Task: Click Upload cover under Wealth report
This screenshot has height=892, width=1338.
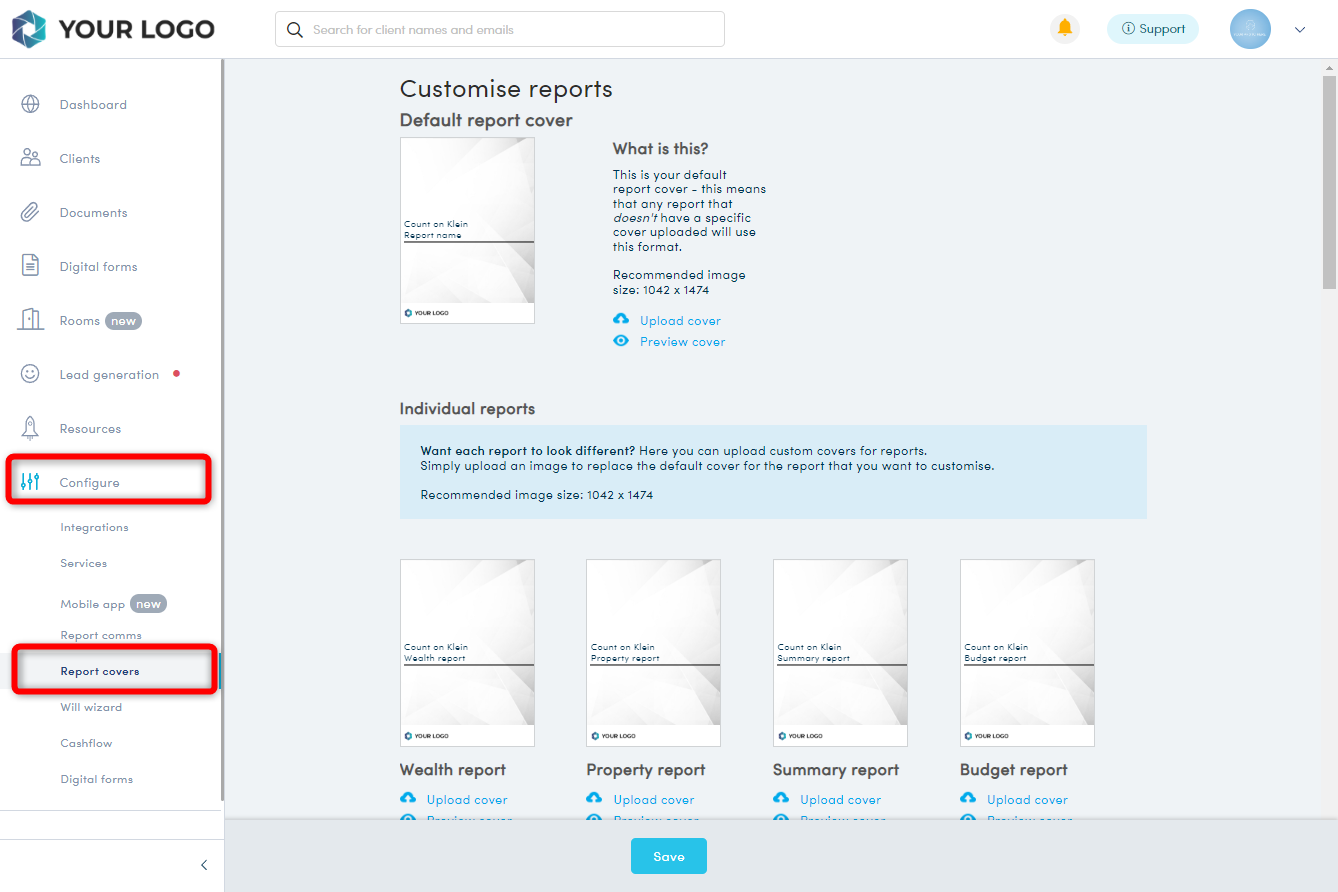Action: tap(467, 800)
